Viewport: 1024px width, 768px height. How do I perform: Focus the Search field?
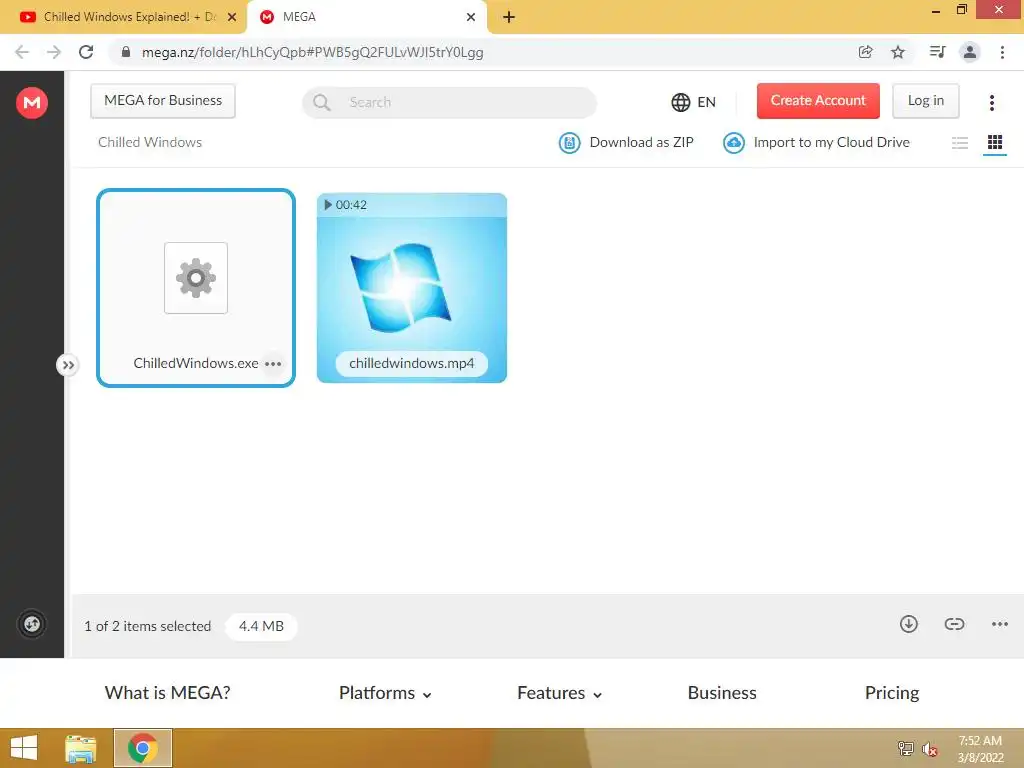[449, 103]
